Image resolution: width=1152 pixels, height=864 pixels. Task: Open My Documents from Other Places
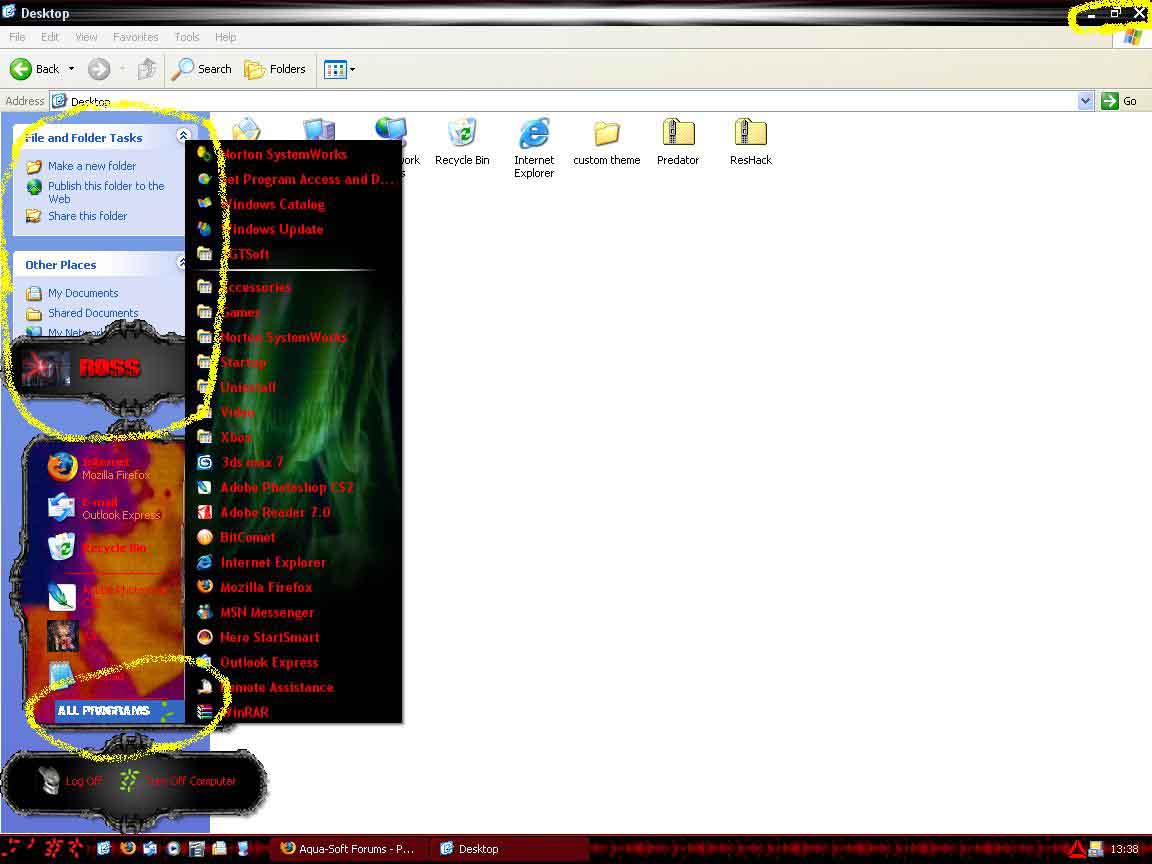83,293
